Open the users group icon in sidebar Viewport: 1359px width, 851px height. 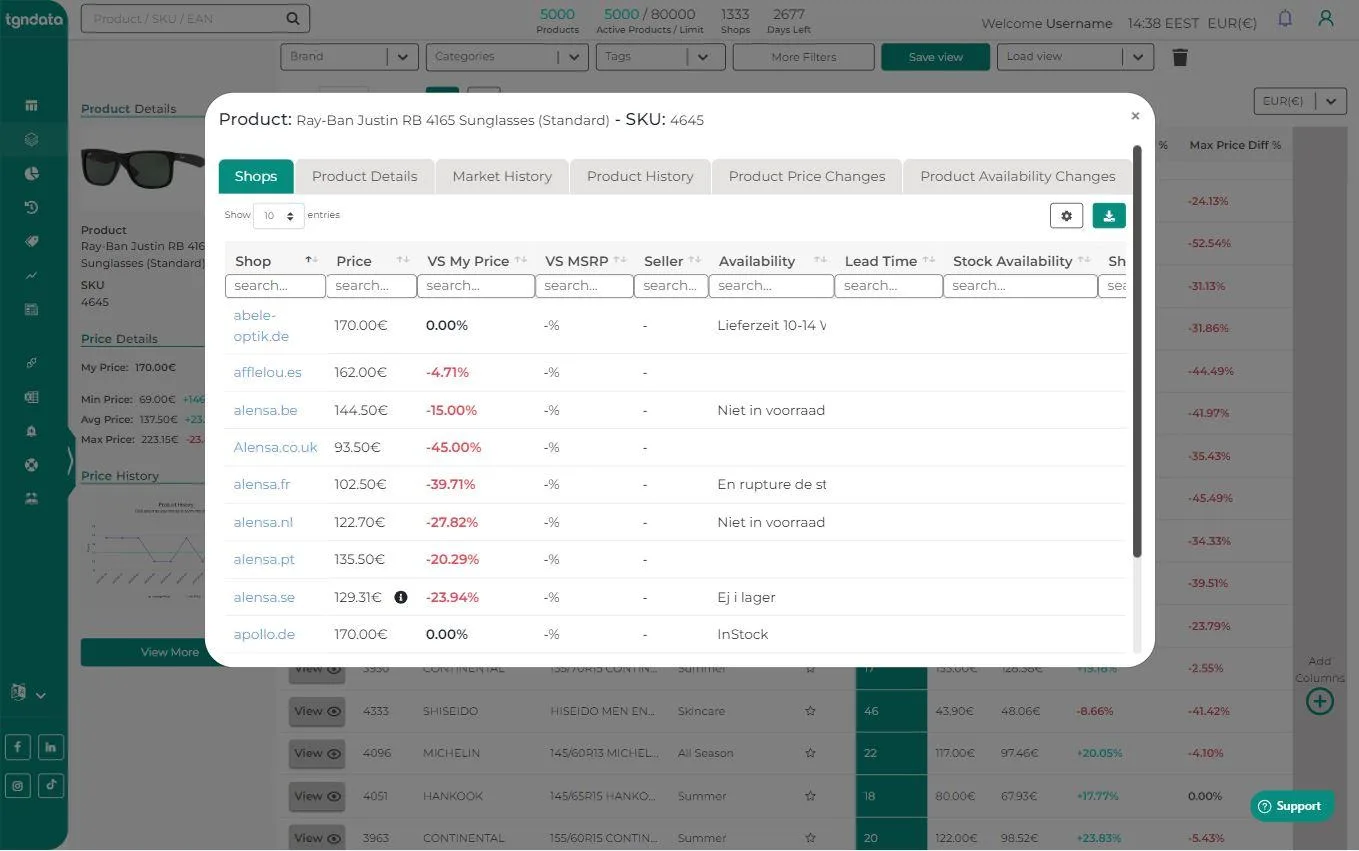click(x=31, y=498)
